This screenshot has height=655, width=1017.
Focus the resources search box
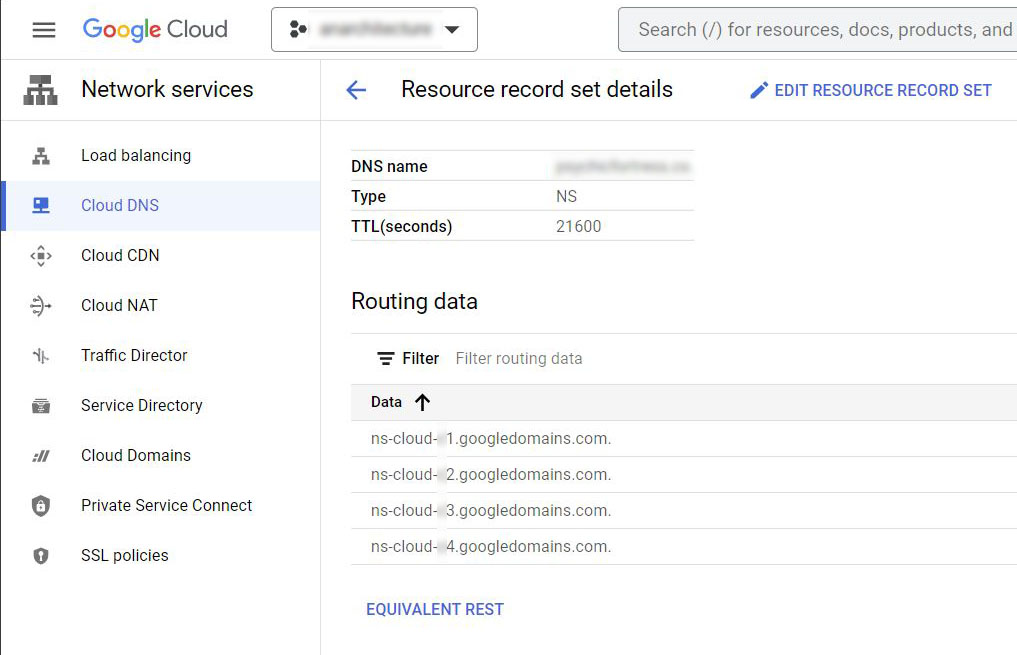pyautogui.click(x=817, y=30)
